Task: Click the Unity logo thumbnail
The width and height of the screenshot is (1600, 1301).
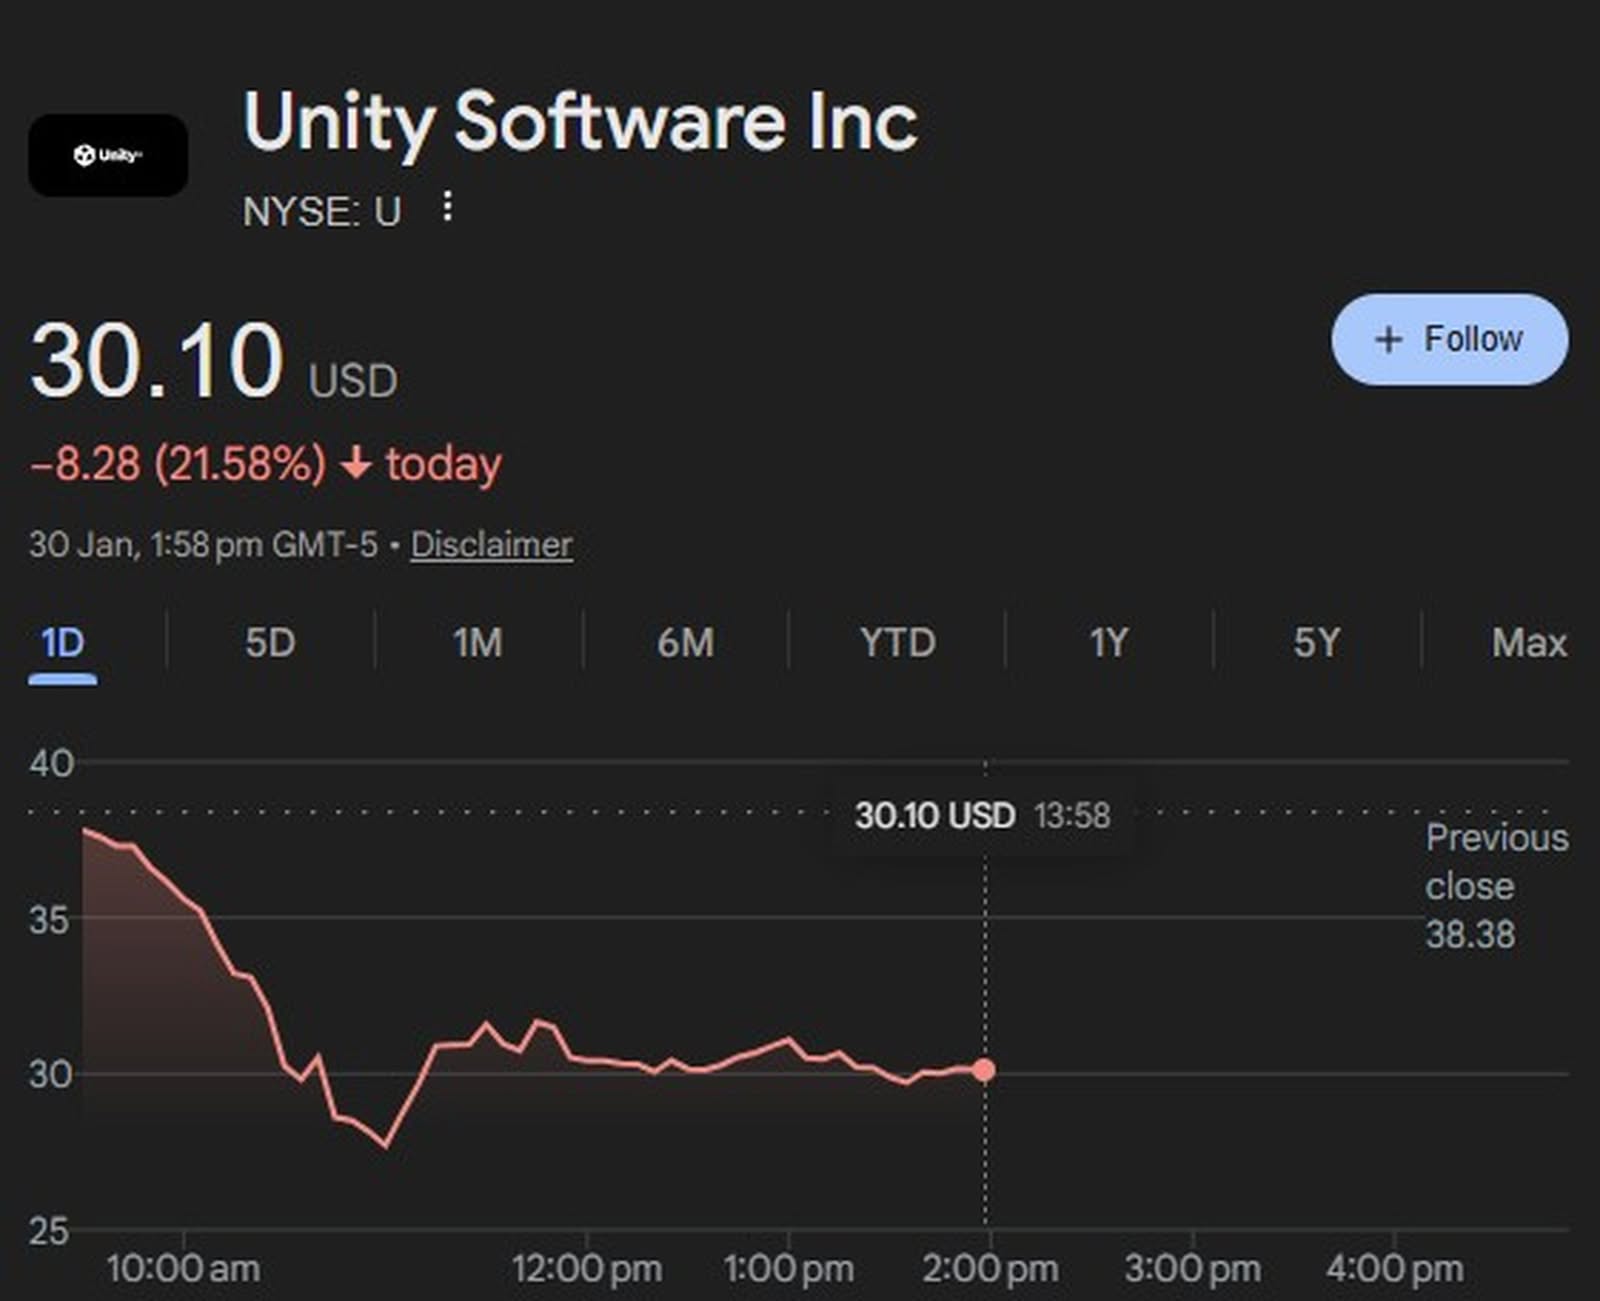Action: pos(108,155)
